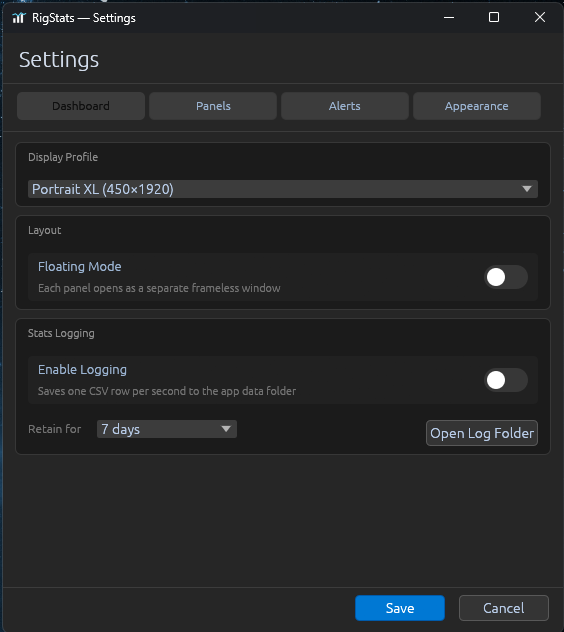Open the Panels tab
Screen dimensions: 564x632
tap(213, 106)
